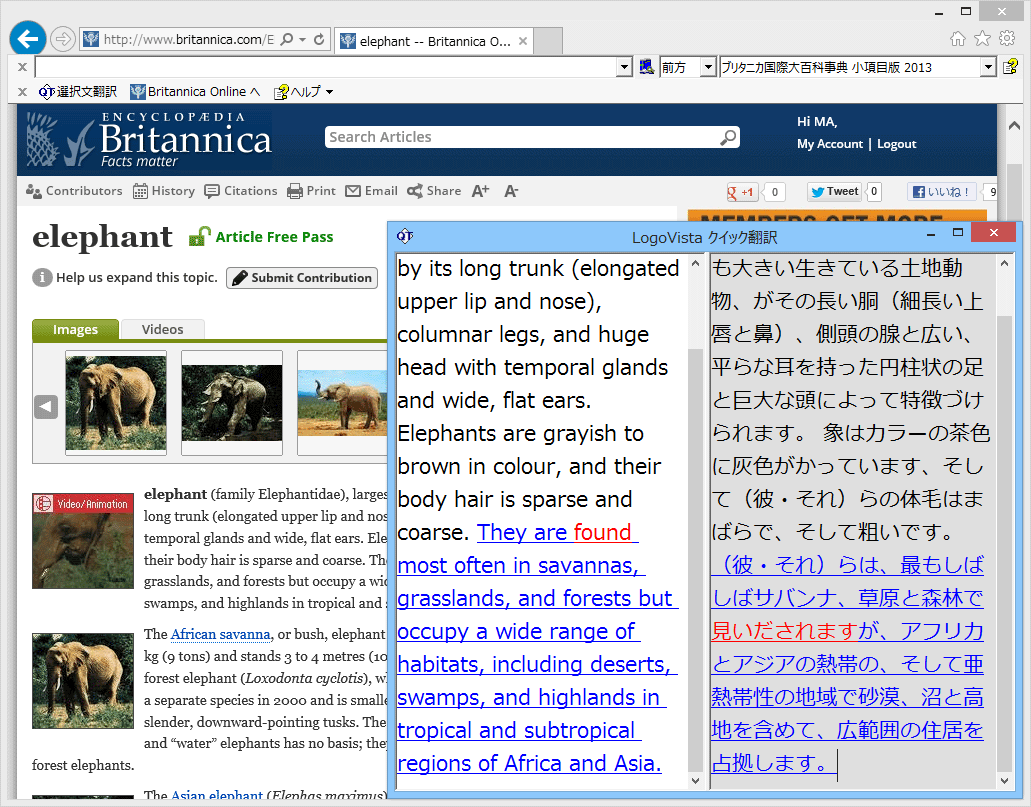
Task: Click the dictionary search icon beside the search field
Action: point(647,67)
